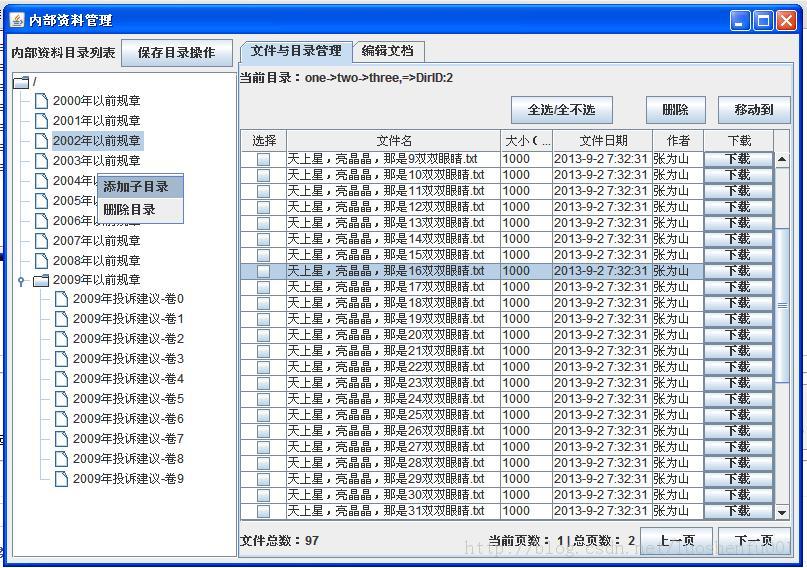
Task: Sort by the 文件名 column header
Action: (393, 140)
